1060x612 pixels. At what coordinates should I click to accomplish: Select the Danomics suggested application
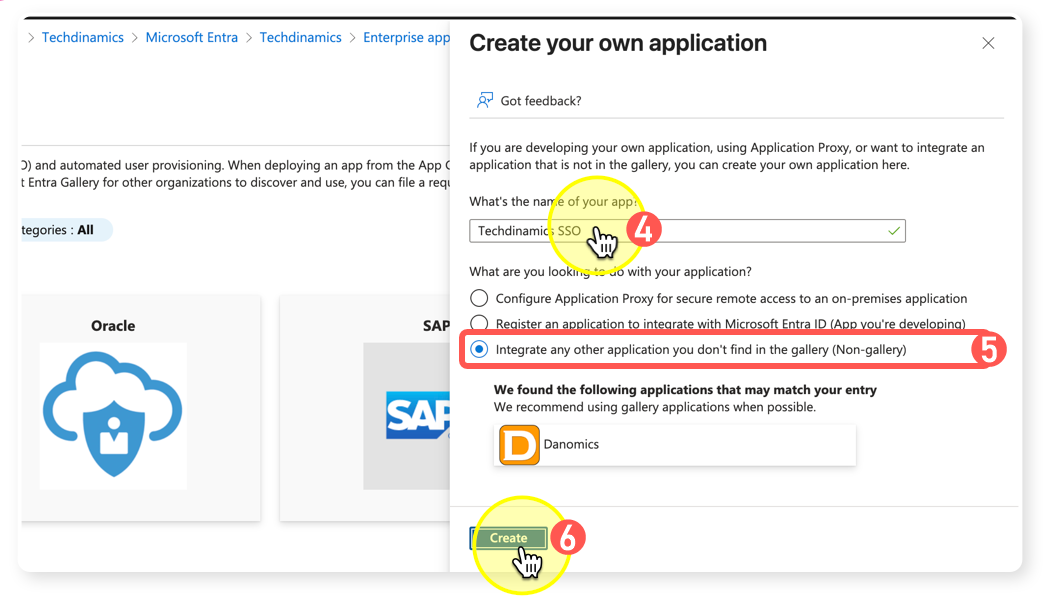(675, 445)
